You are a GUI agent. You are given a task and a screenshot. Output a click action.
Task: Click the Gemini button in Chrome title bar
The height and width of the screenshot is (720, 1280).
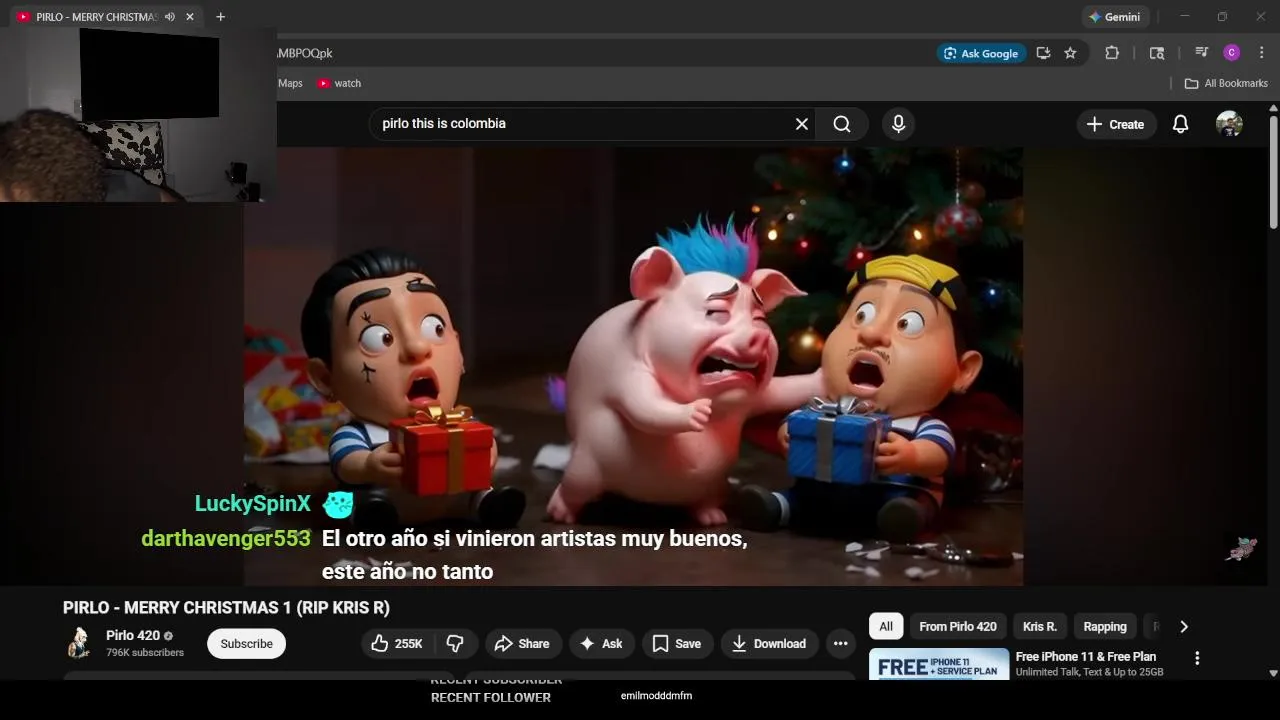click(x=1115, y=17)
